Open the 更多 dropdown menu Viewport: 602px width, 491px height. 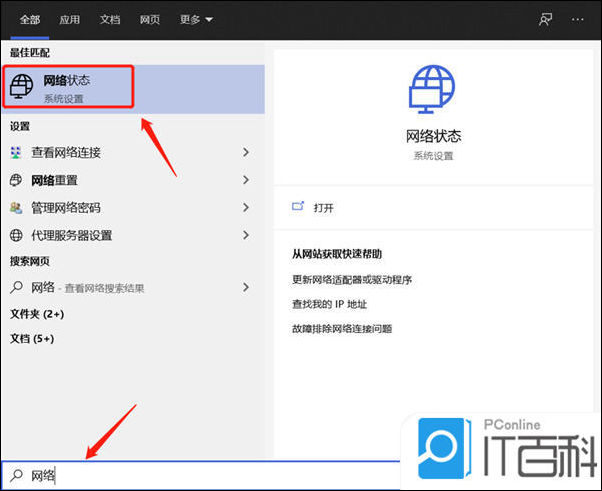pos(196,19)
